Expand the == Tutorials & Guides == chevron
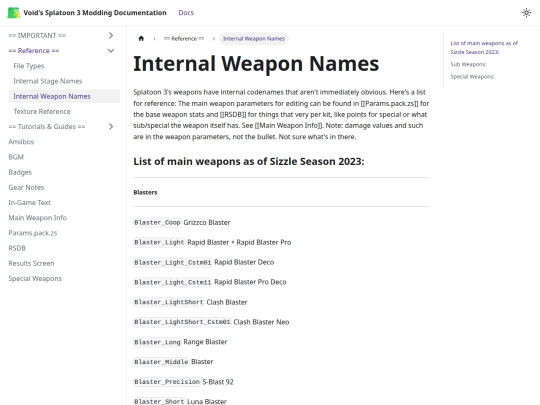Image resolution: width=540 pixels, height=405 pixels. (x=111, y=127)
